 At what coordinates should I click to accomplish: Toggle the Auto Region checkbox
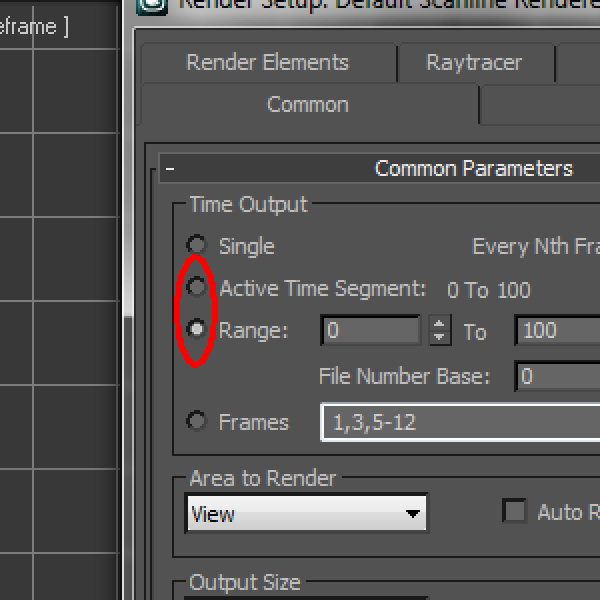pyautogui.click(x=515, y=512)
